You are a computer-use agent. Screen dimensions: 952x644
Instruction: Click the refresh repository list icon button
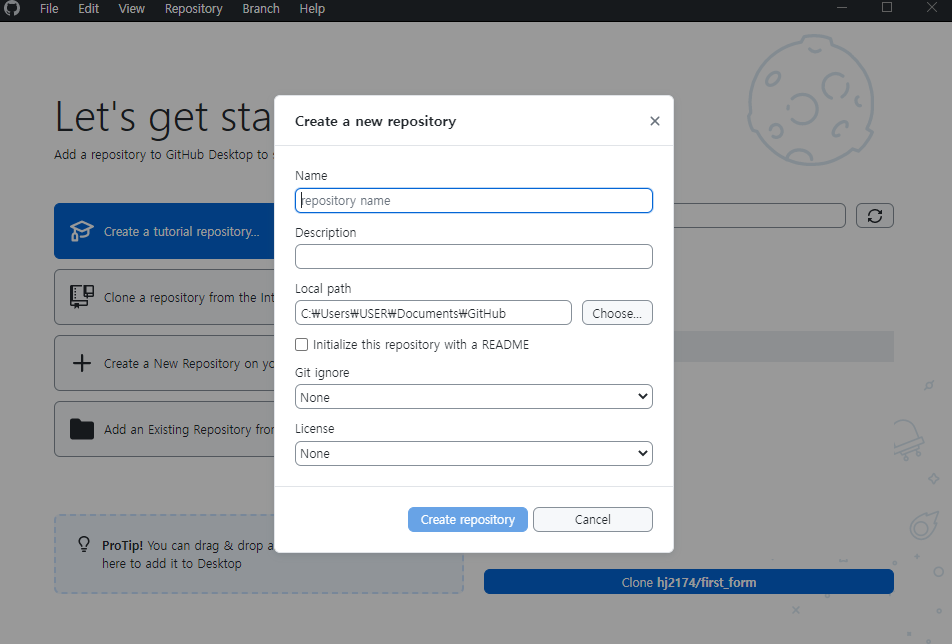[874, 215]
